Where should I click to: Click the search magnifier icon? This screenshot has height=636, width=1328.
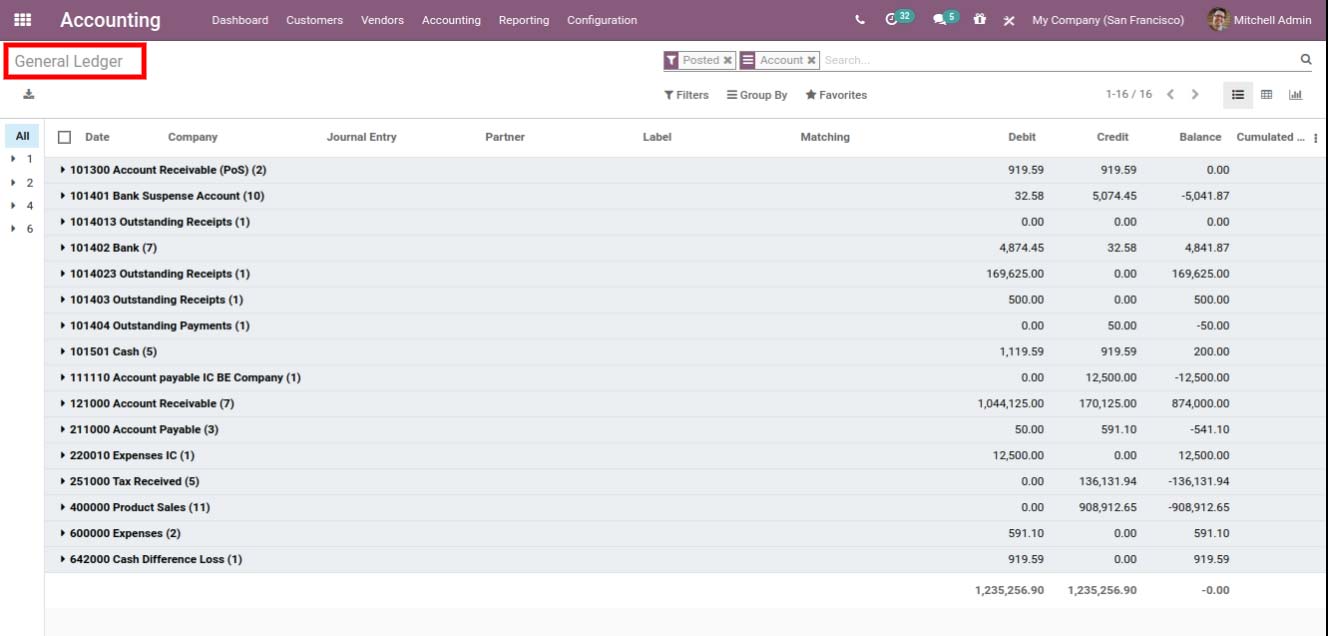[1305, 60]
